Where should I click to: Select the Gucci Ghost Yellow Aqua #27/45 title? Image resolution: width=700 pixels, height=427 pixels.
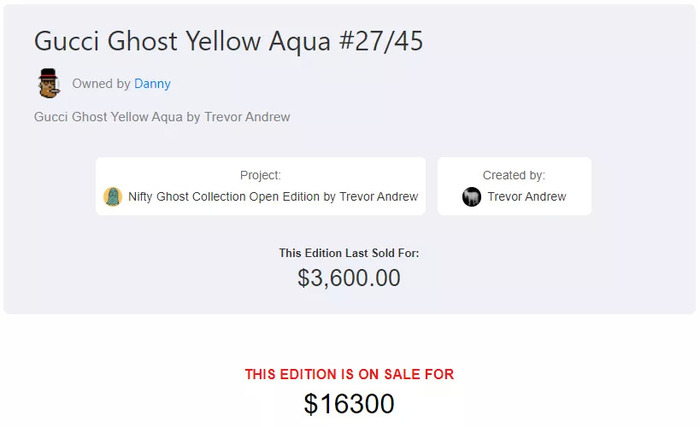pos(228,42)
